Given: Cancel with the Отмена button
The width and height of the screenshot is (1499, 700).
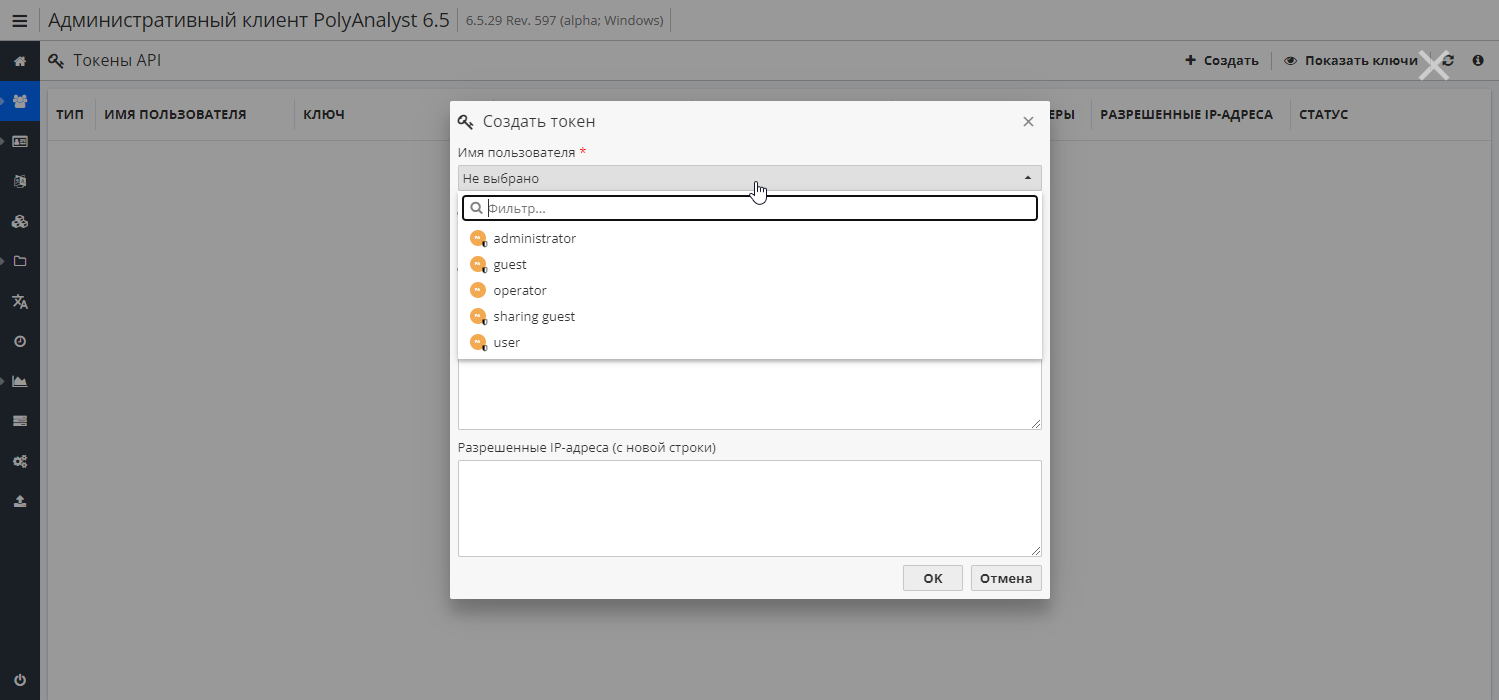Looking at the screenshot, I should tap(1006, 578).
